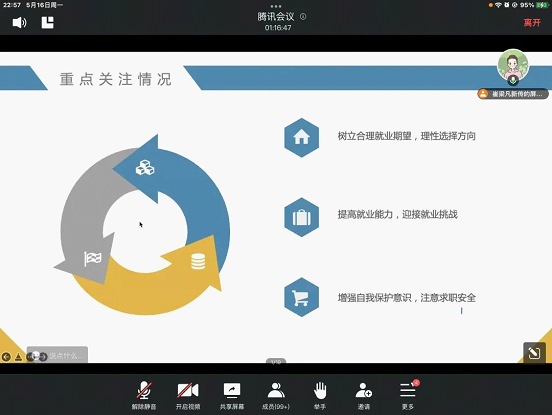Start sharing with 共享屏幕
Viewport: 552px width, 415px height.
[232, 396]
